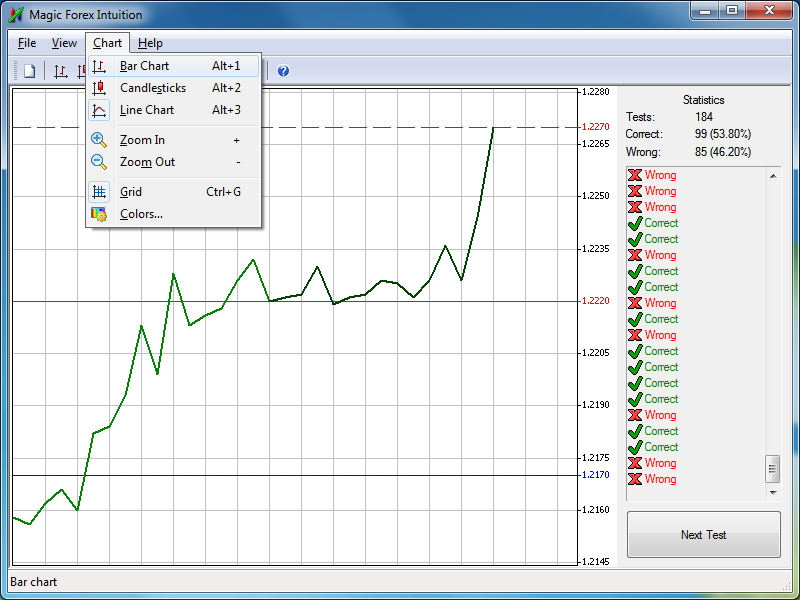Click the bar chart toolbar button
Image resolution: width=800 pixels, height=600 pixels.
coord(61,71)
